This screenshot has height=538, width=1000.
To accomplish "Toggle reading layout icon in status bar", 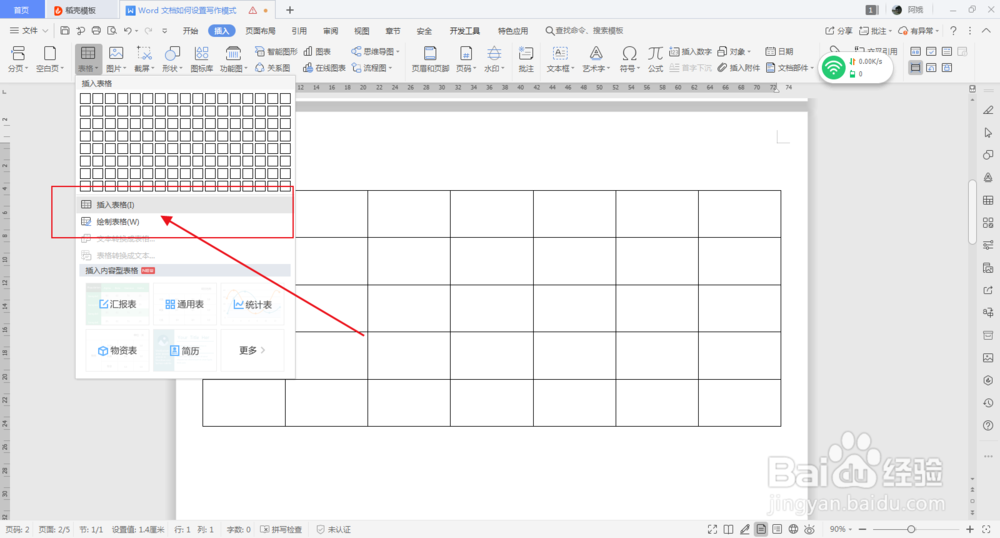I will (728, 529).
